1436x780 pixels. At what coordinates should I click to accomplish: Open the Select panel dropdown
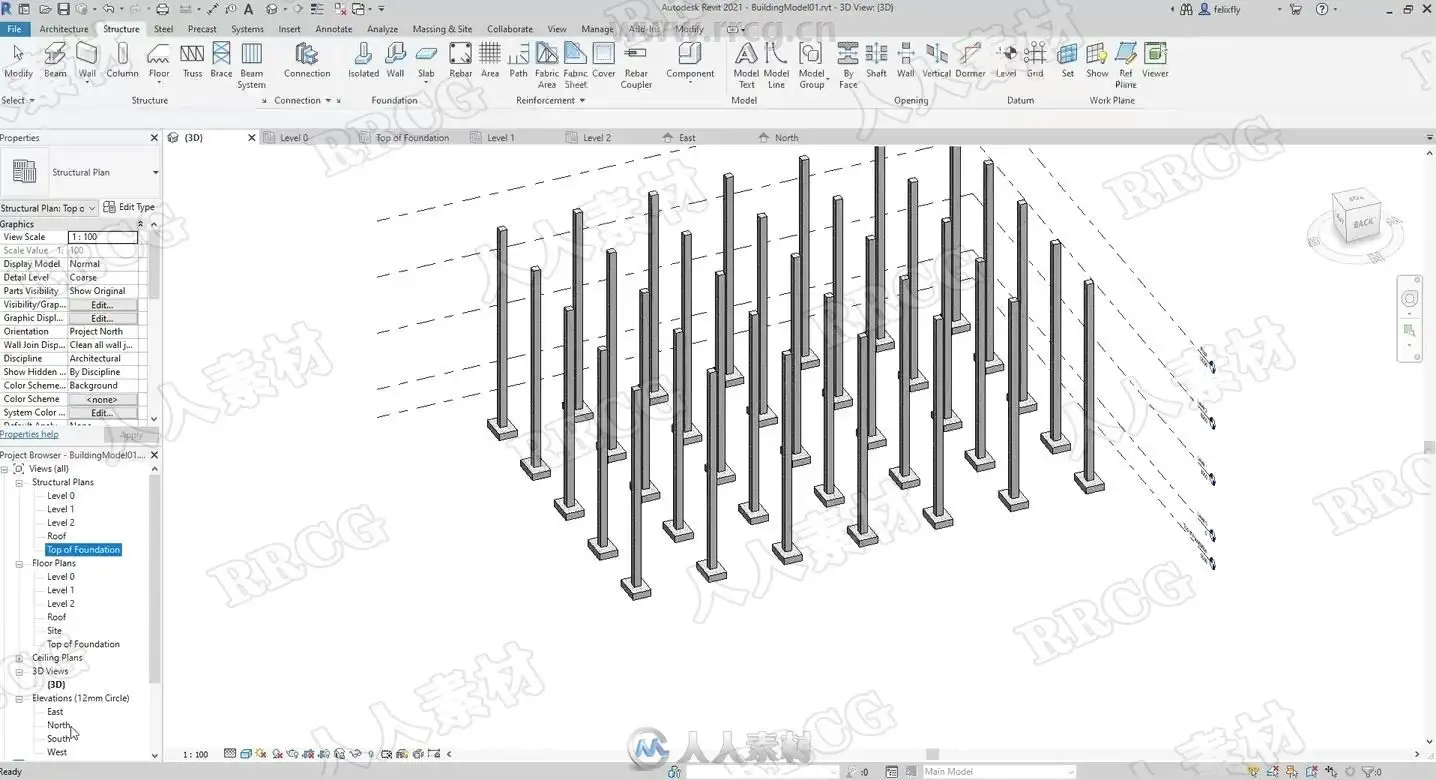point(18,100)
